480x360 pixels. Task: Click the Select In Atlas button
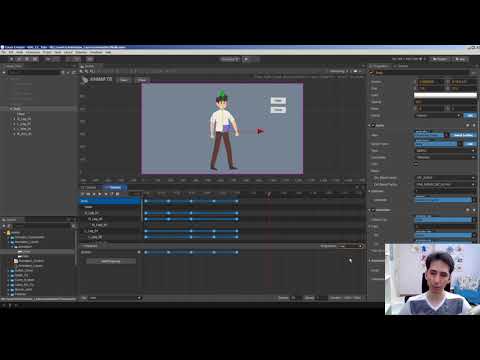(x=463, y=135)
